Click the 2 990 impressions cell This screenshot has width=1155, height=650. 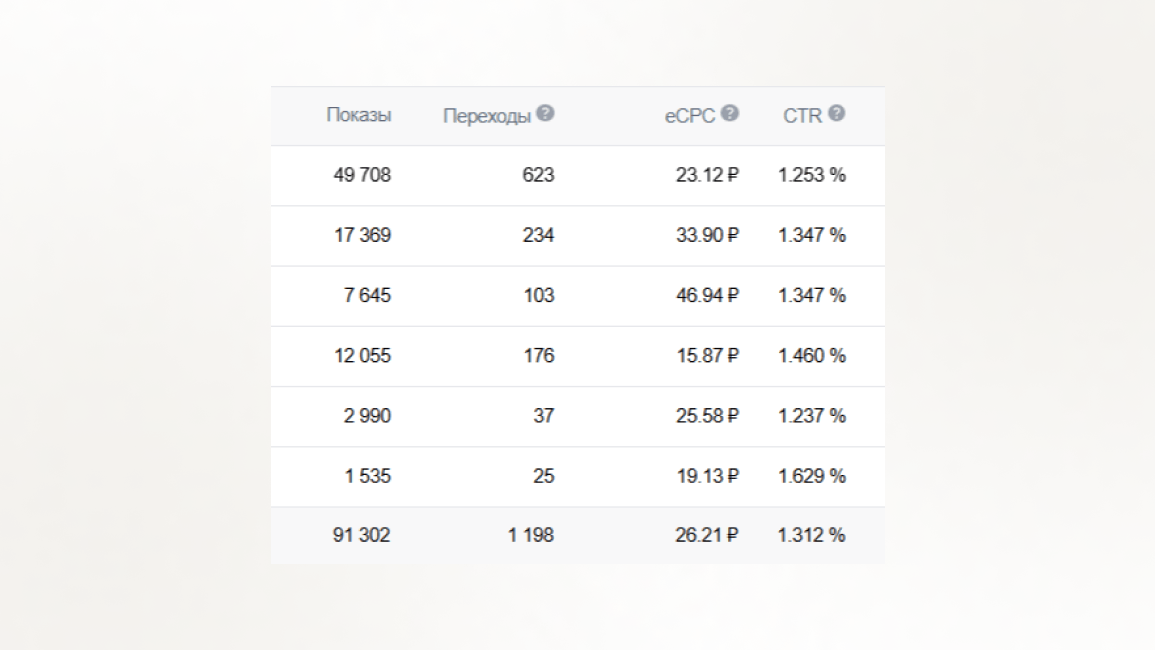(367, 415)
